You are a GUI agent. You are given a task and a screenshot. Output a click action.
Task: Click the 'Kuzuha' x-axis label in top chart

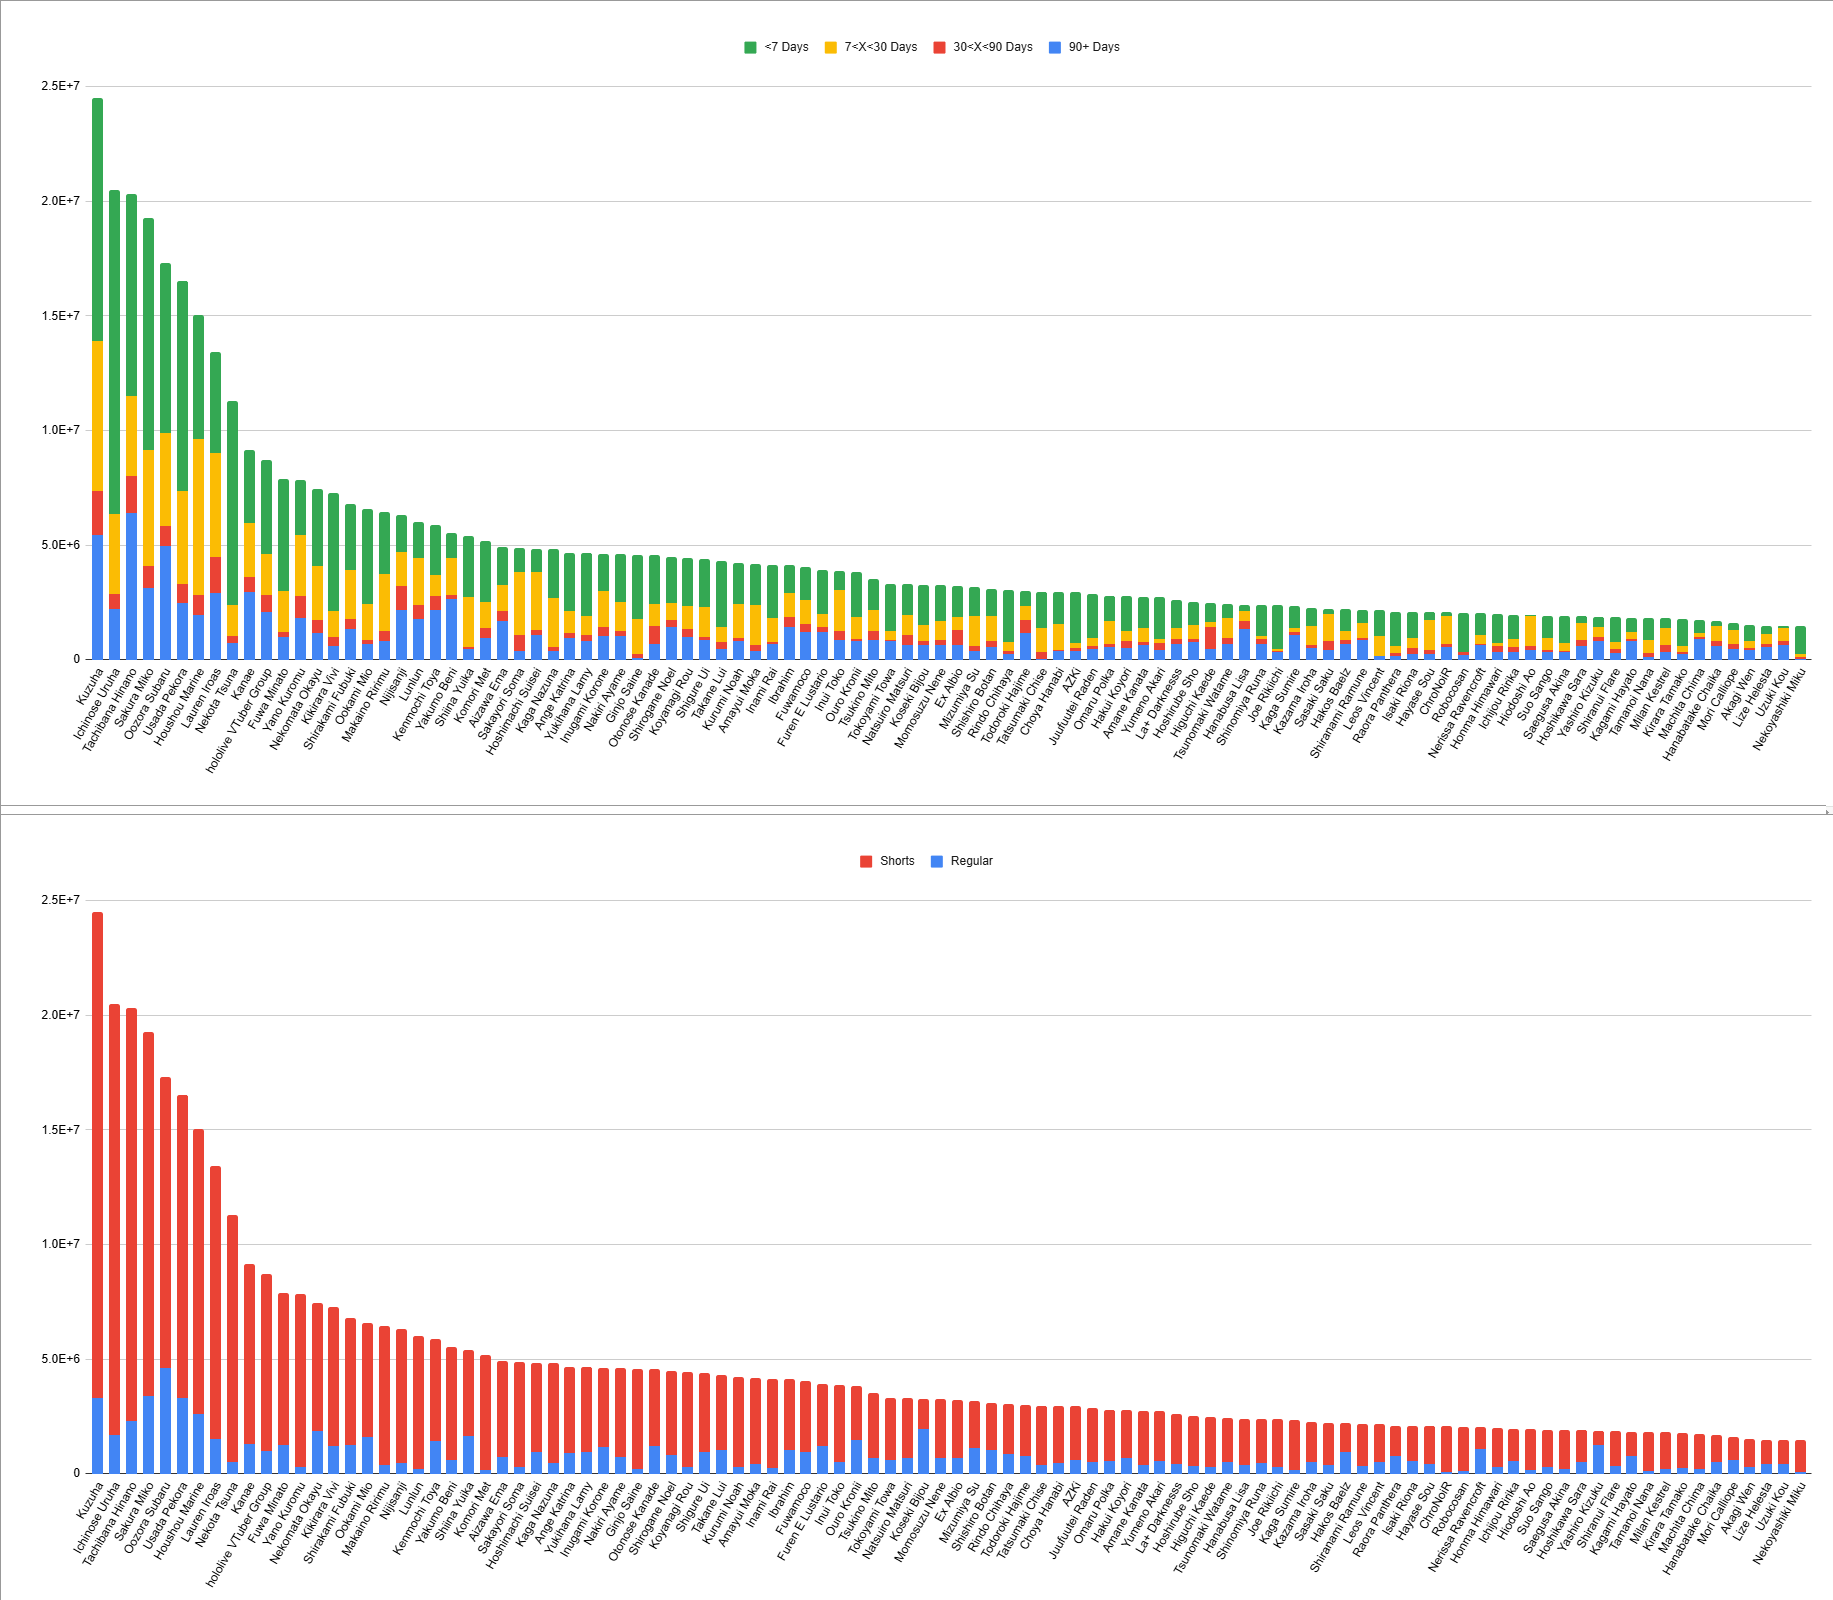pos(90,688)
